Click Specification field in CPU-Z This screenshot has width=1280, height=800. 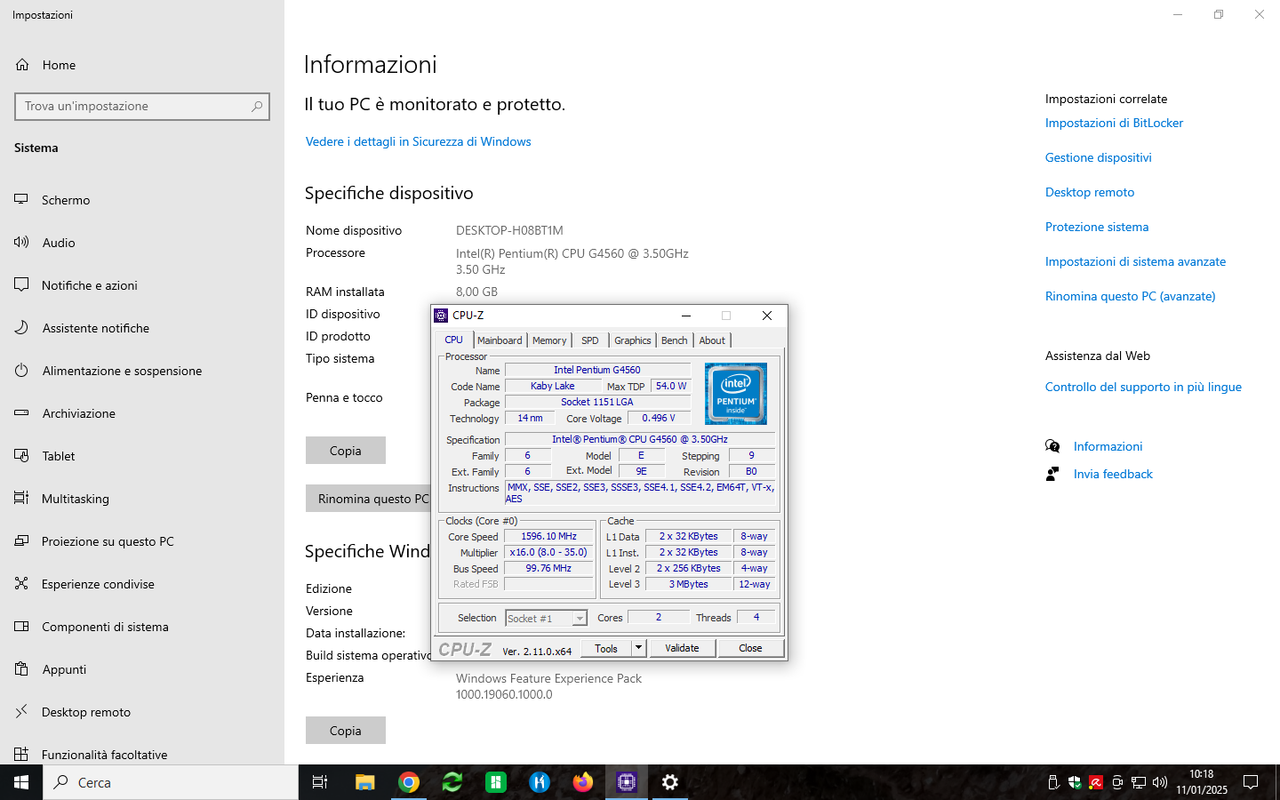639,439
